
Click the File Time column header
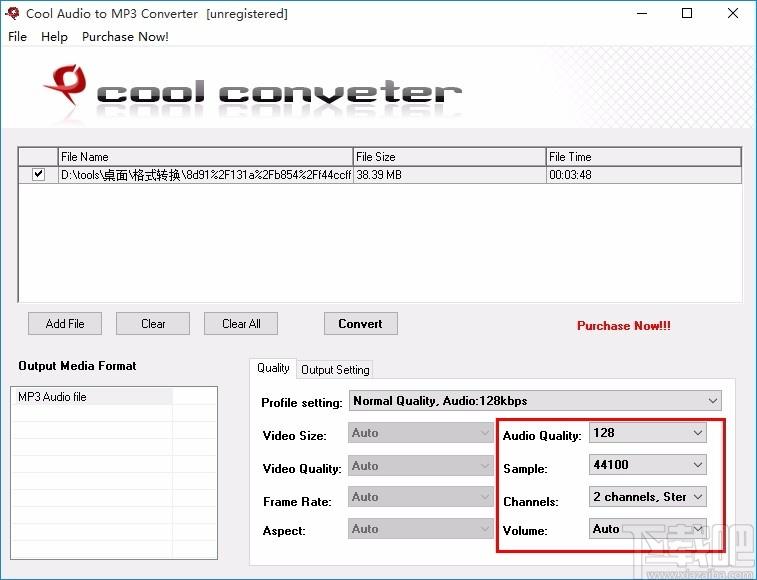[x=644, y=157]
